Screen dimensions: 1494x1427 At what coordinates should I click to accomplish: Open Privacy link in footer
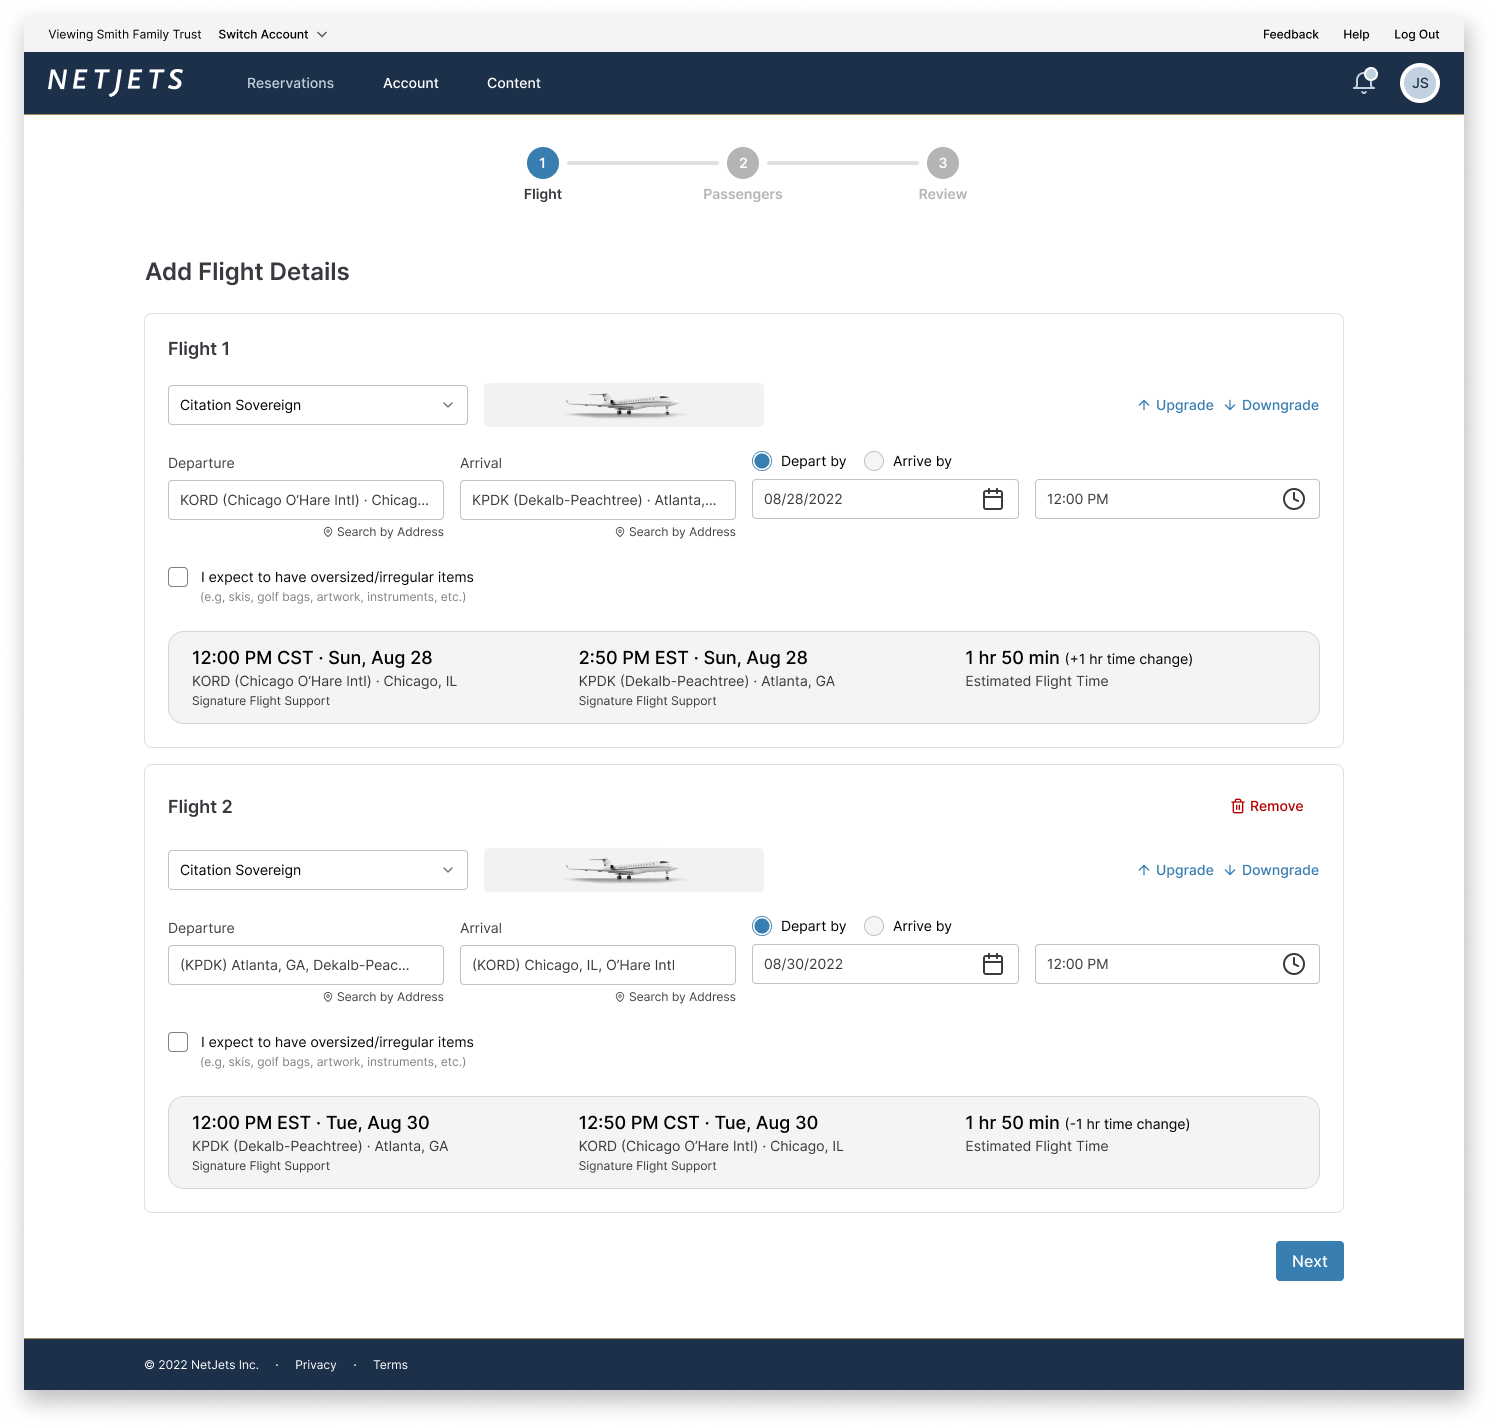pos(315,1365)
